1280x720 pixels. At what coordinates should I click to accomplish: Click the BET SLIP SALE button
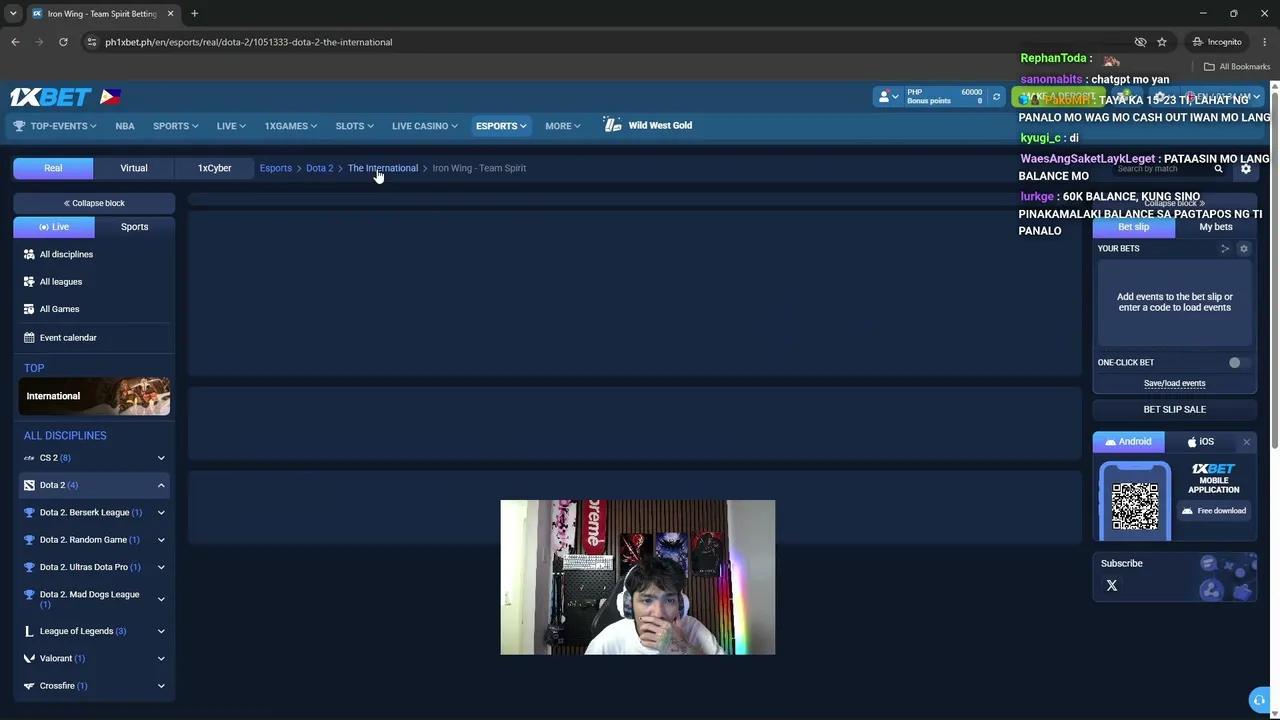[x=1174, y=410]
